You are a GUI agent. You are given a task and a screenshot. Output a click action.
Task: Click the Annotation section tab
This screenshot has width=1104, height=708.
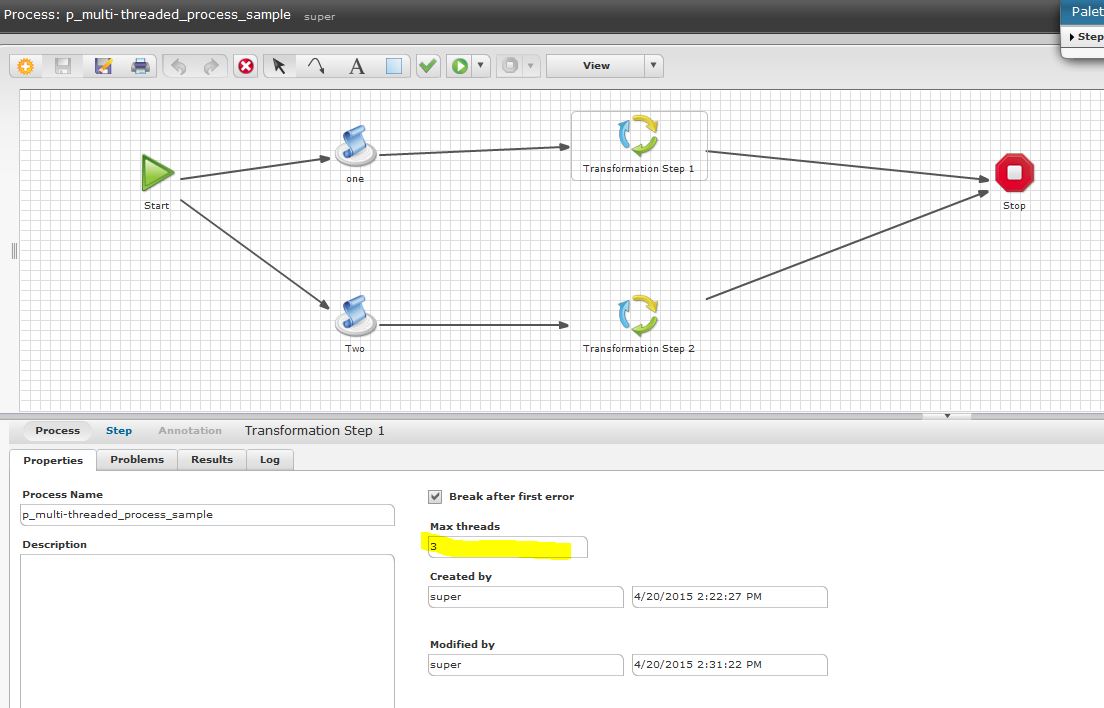190,431
